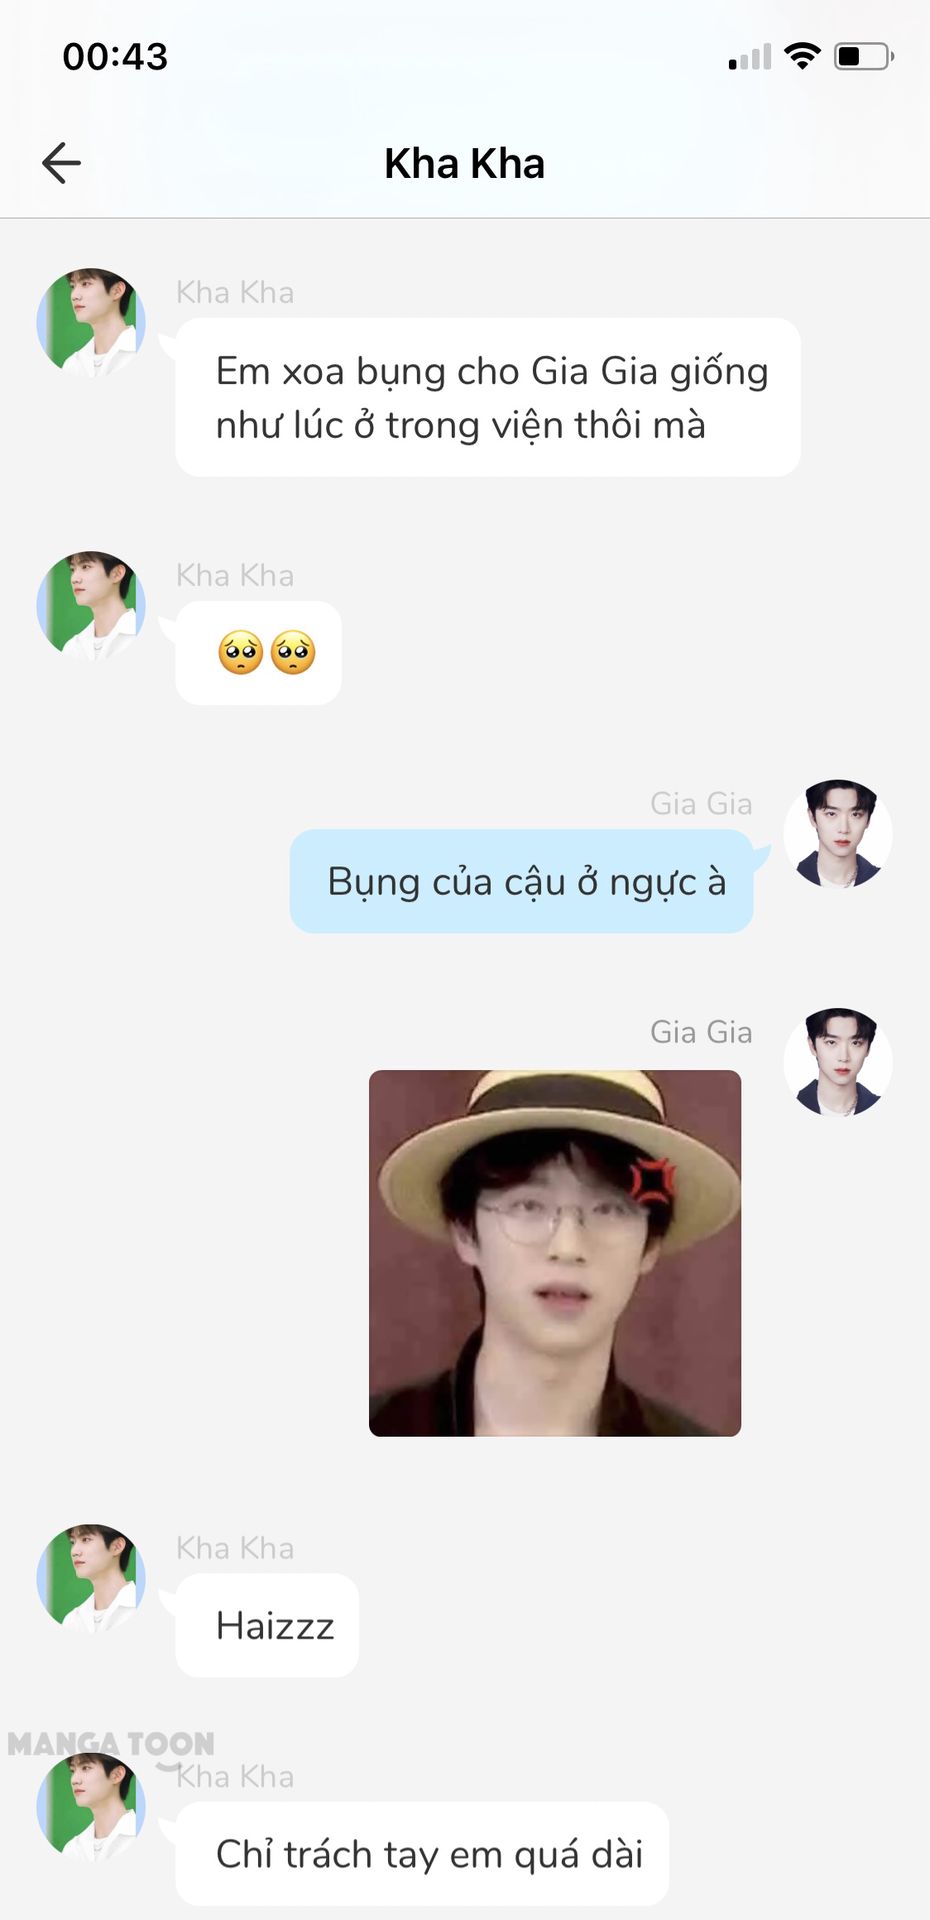This screenshot has width=930, height=1920.
Task: Open the hat photo sticker image
Action: point(555,1253)
